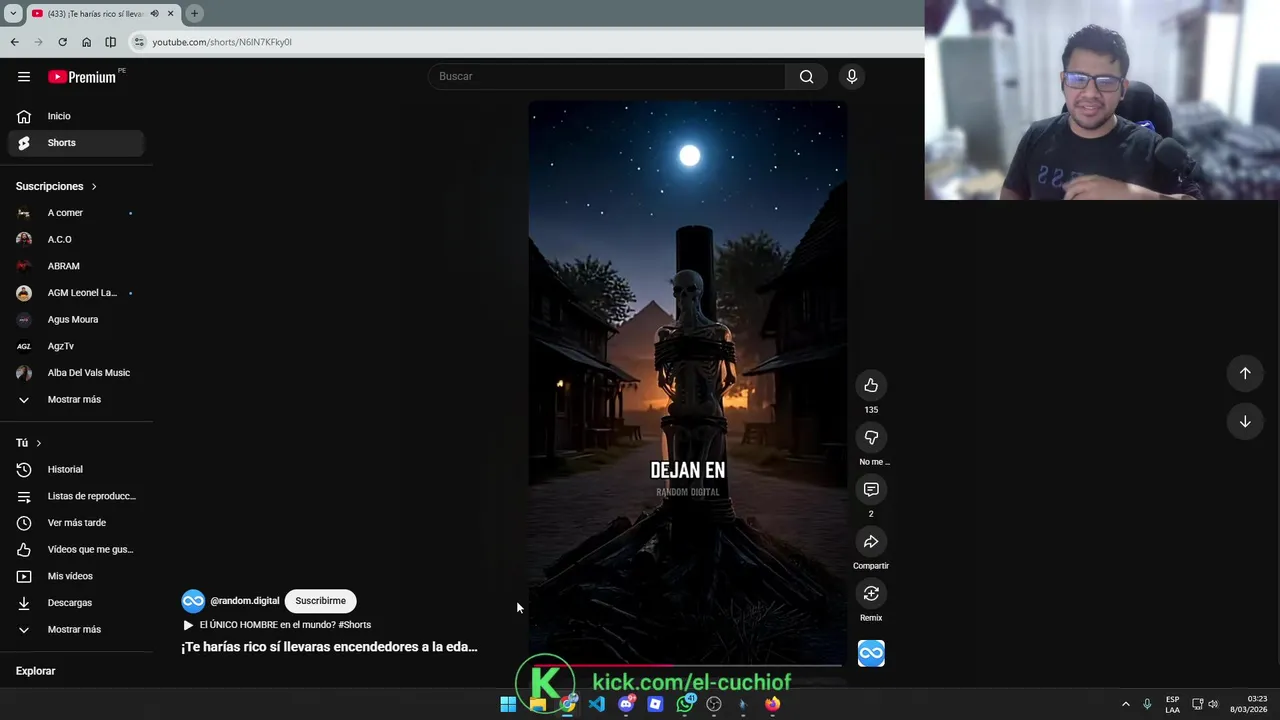1280x720 pixels.
Task: Mute the tab via speaker icon
Action: [x=154, y=13]
